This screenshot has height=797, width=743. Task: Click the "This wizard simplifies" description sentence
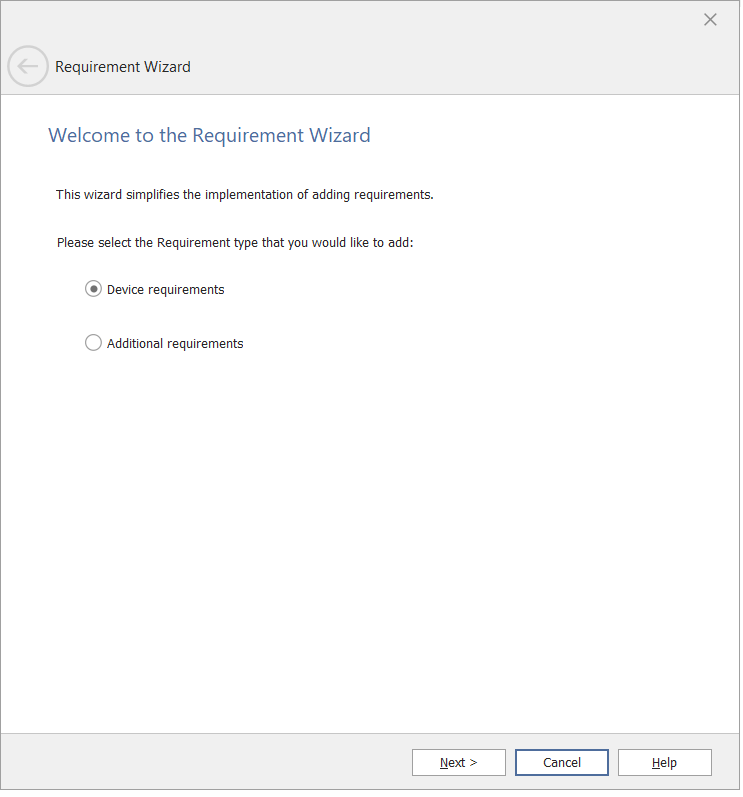[x=244, y=195]
